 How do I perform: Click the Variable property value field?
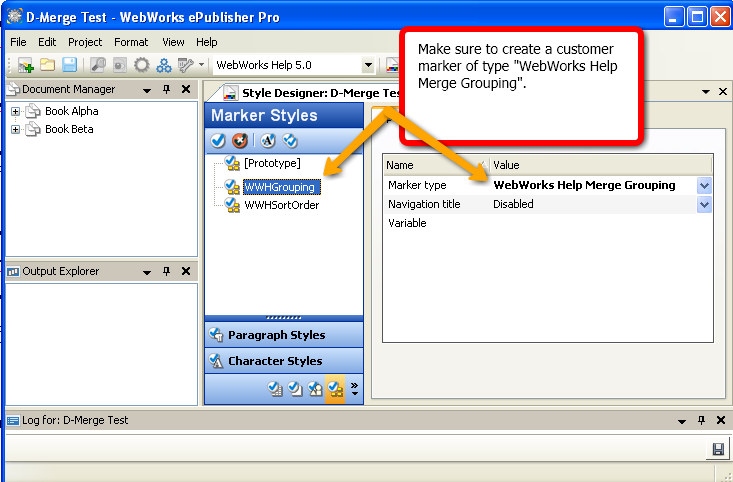point(600,223)
